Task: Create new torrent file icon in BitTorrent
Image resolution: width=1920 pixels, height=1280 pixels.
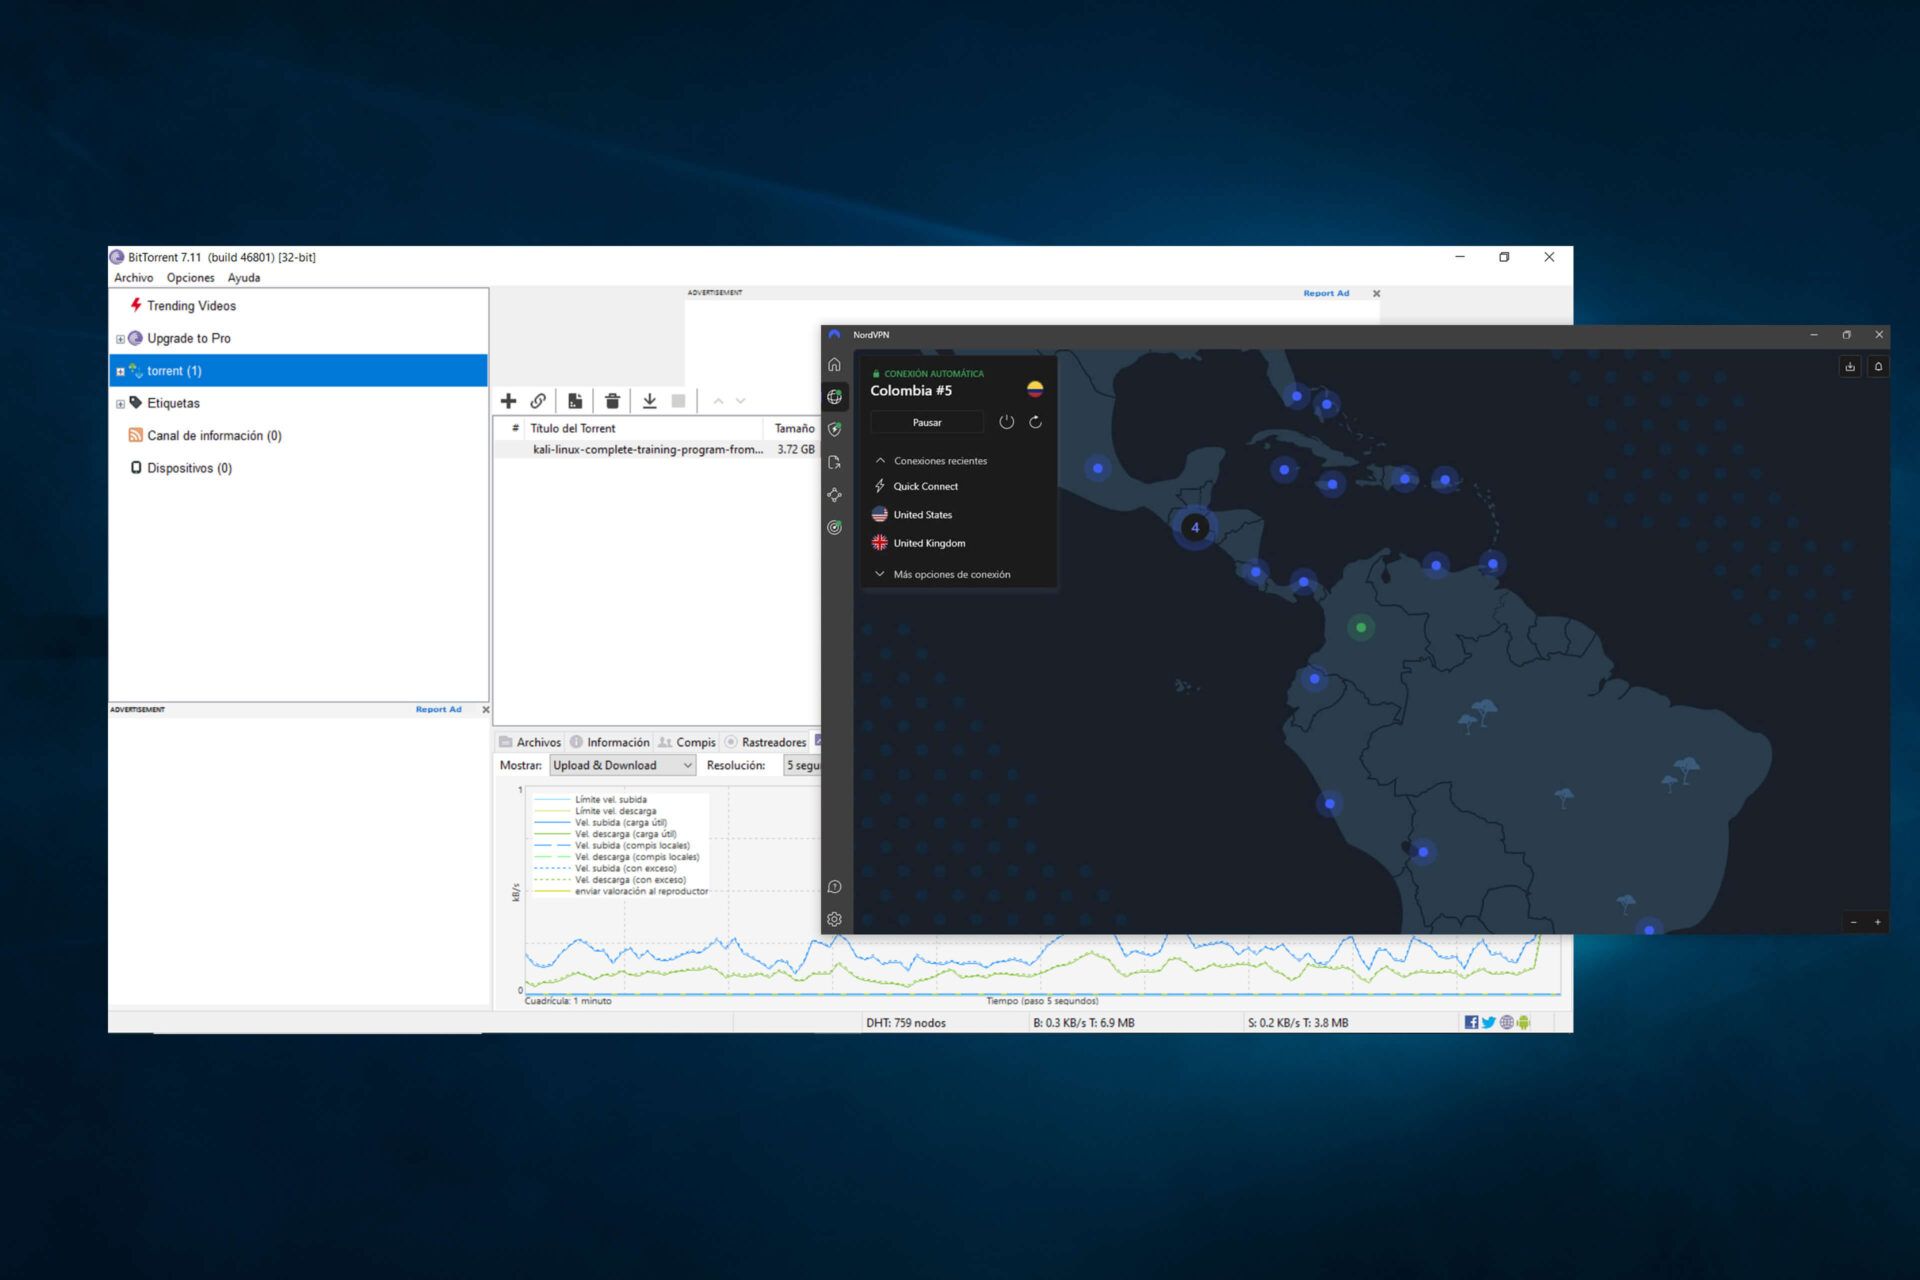Action: click(x=575, y=401)
